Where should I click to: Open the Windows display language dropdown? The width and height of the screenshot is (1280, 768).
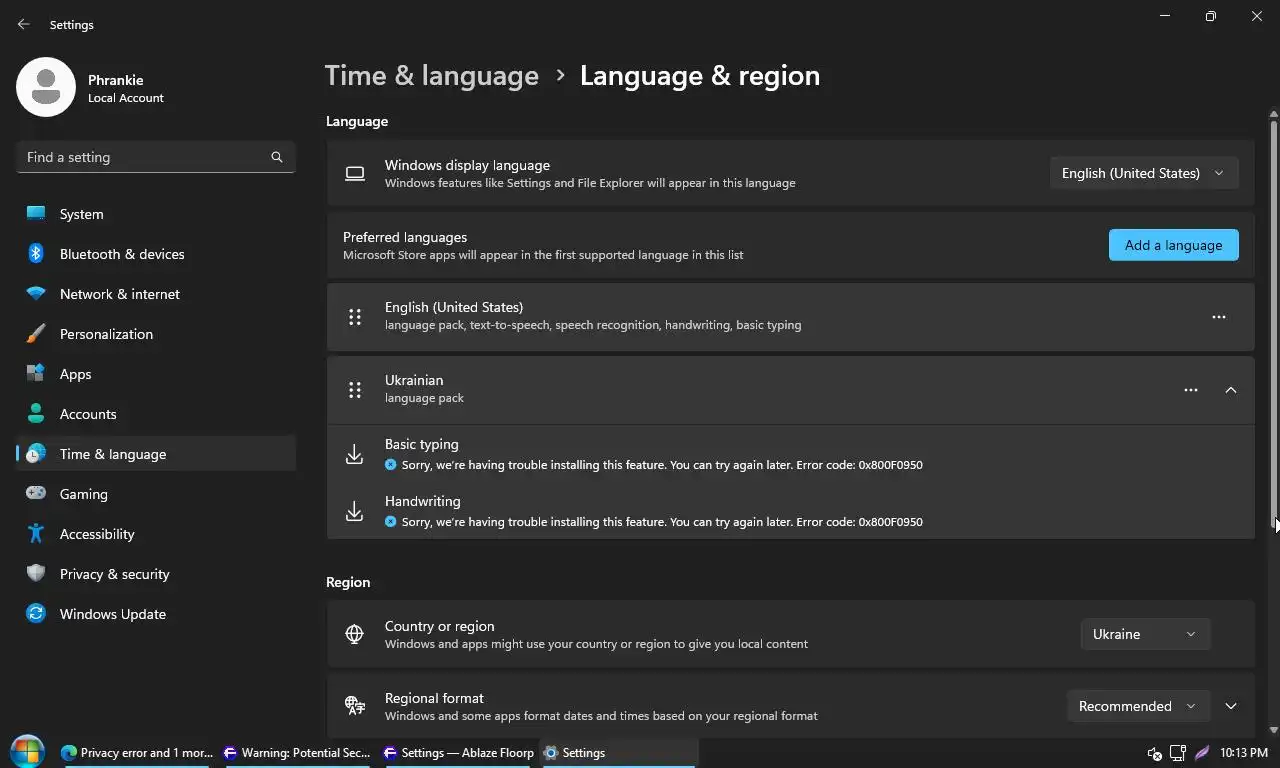click(x=1143, y=173)
